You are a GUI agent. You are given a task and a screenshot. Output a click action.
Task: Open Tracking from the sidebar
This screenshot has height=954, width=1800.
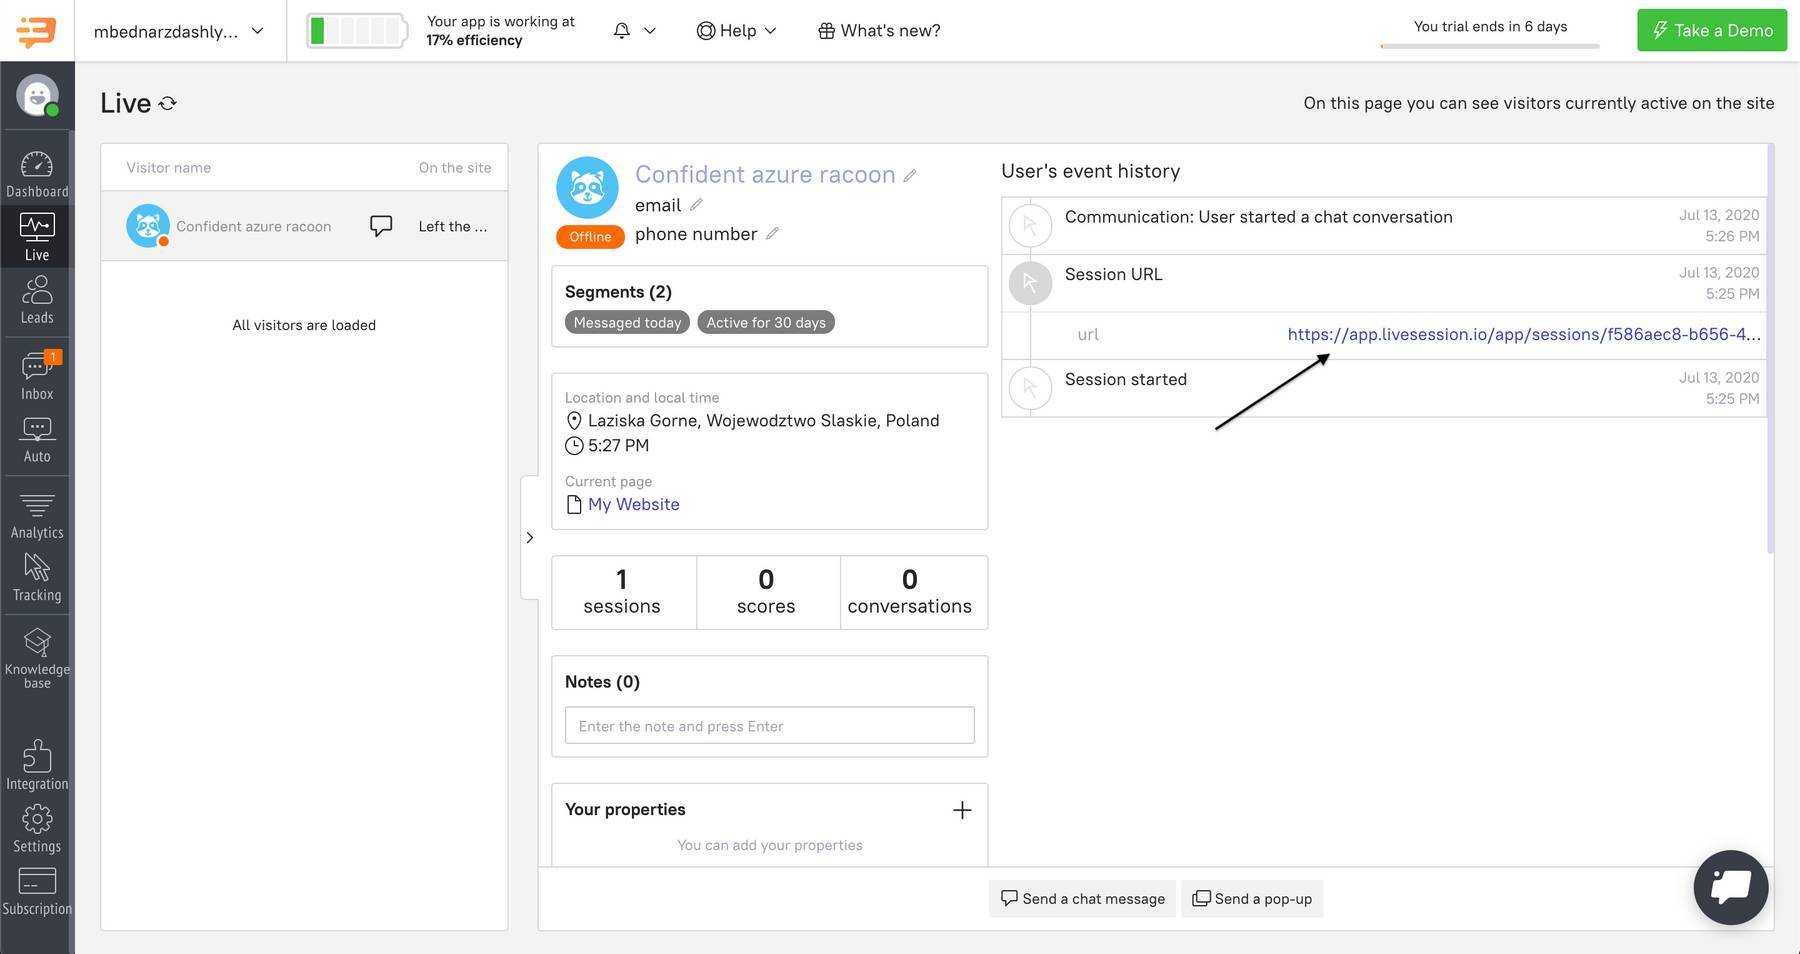[37, 578]
